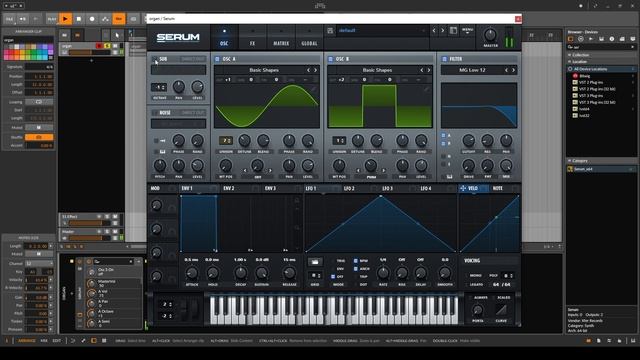
Task: Open the Serum MENU dropdown
Action: pos(467,31)
